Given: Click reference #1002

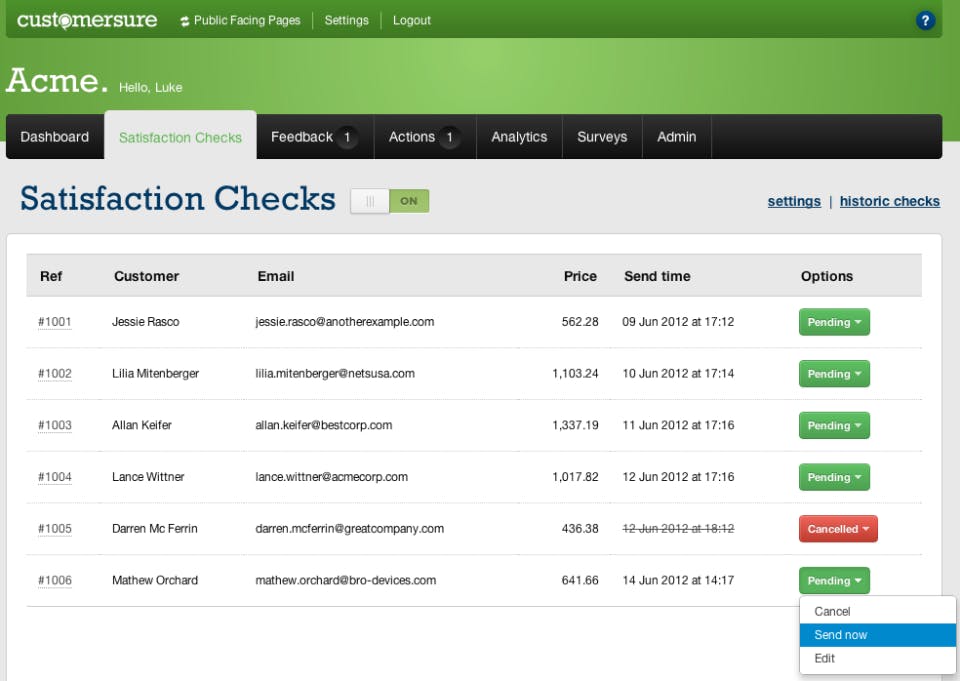Looking at the screenshot, I should tap(54, 374).
